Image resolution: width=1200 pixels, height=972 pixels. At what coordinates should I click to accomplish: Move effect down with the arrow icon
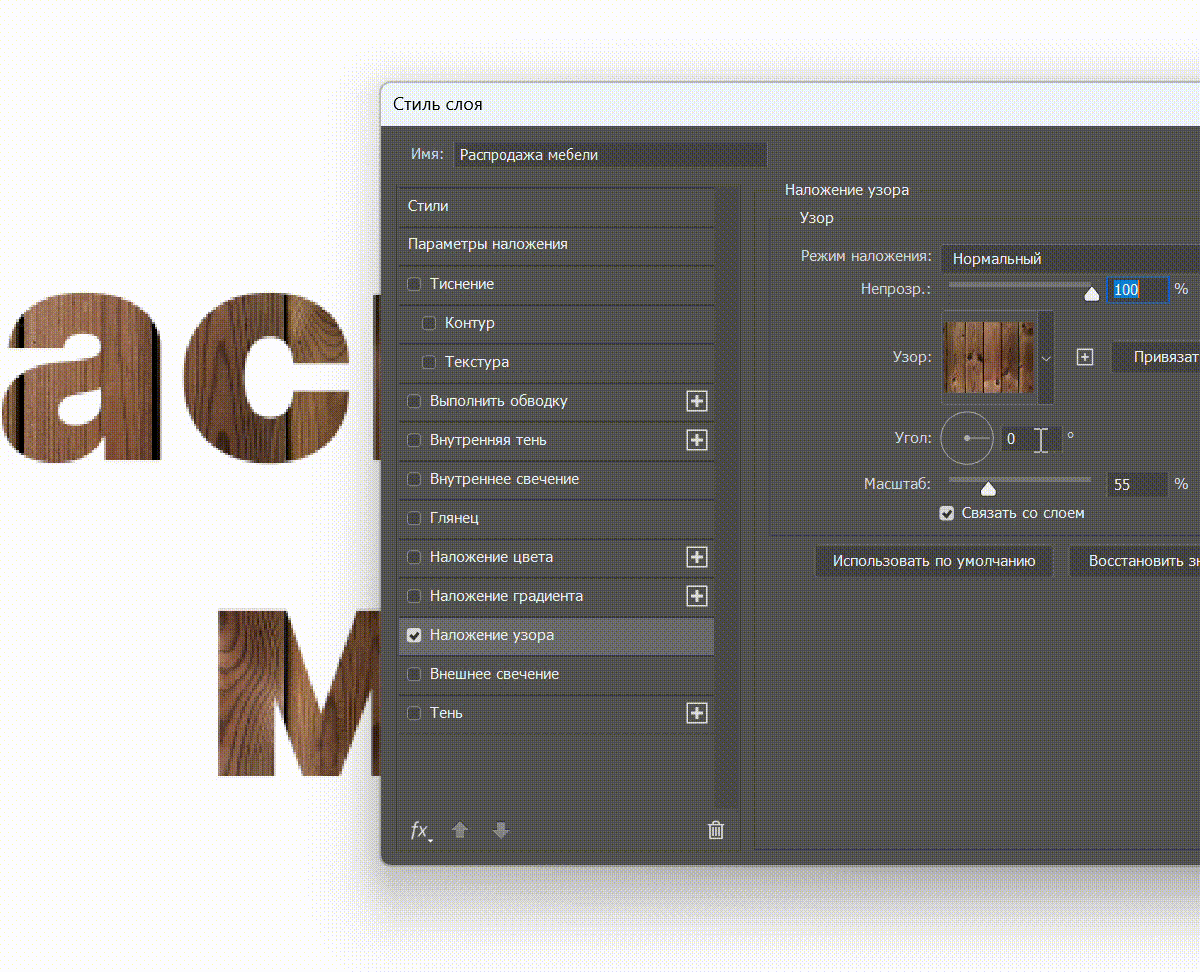tap(501, 830)
